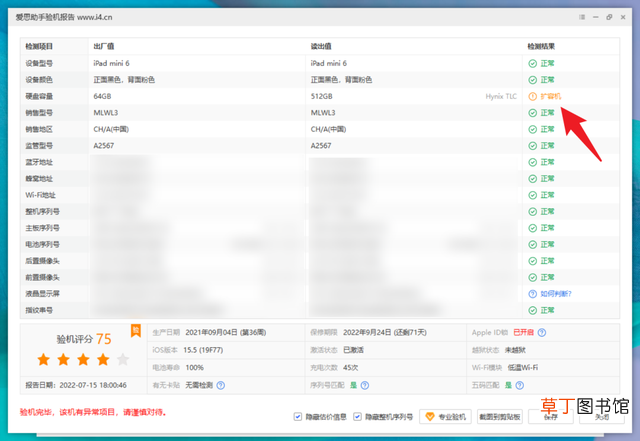
Task: Click the 低温Wi-Fi module value
Action: coord(523,368)
